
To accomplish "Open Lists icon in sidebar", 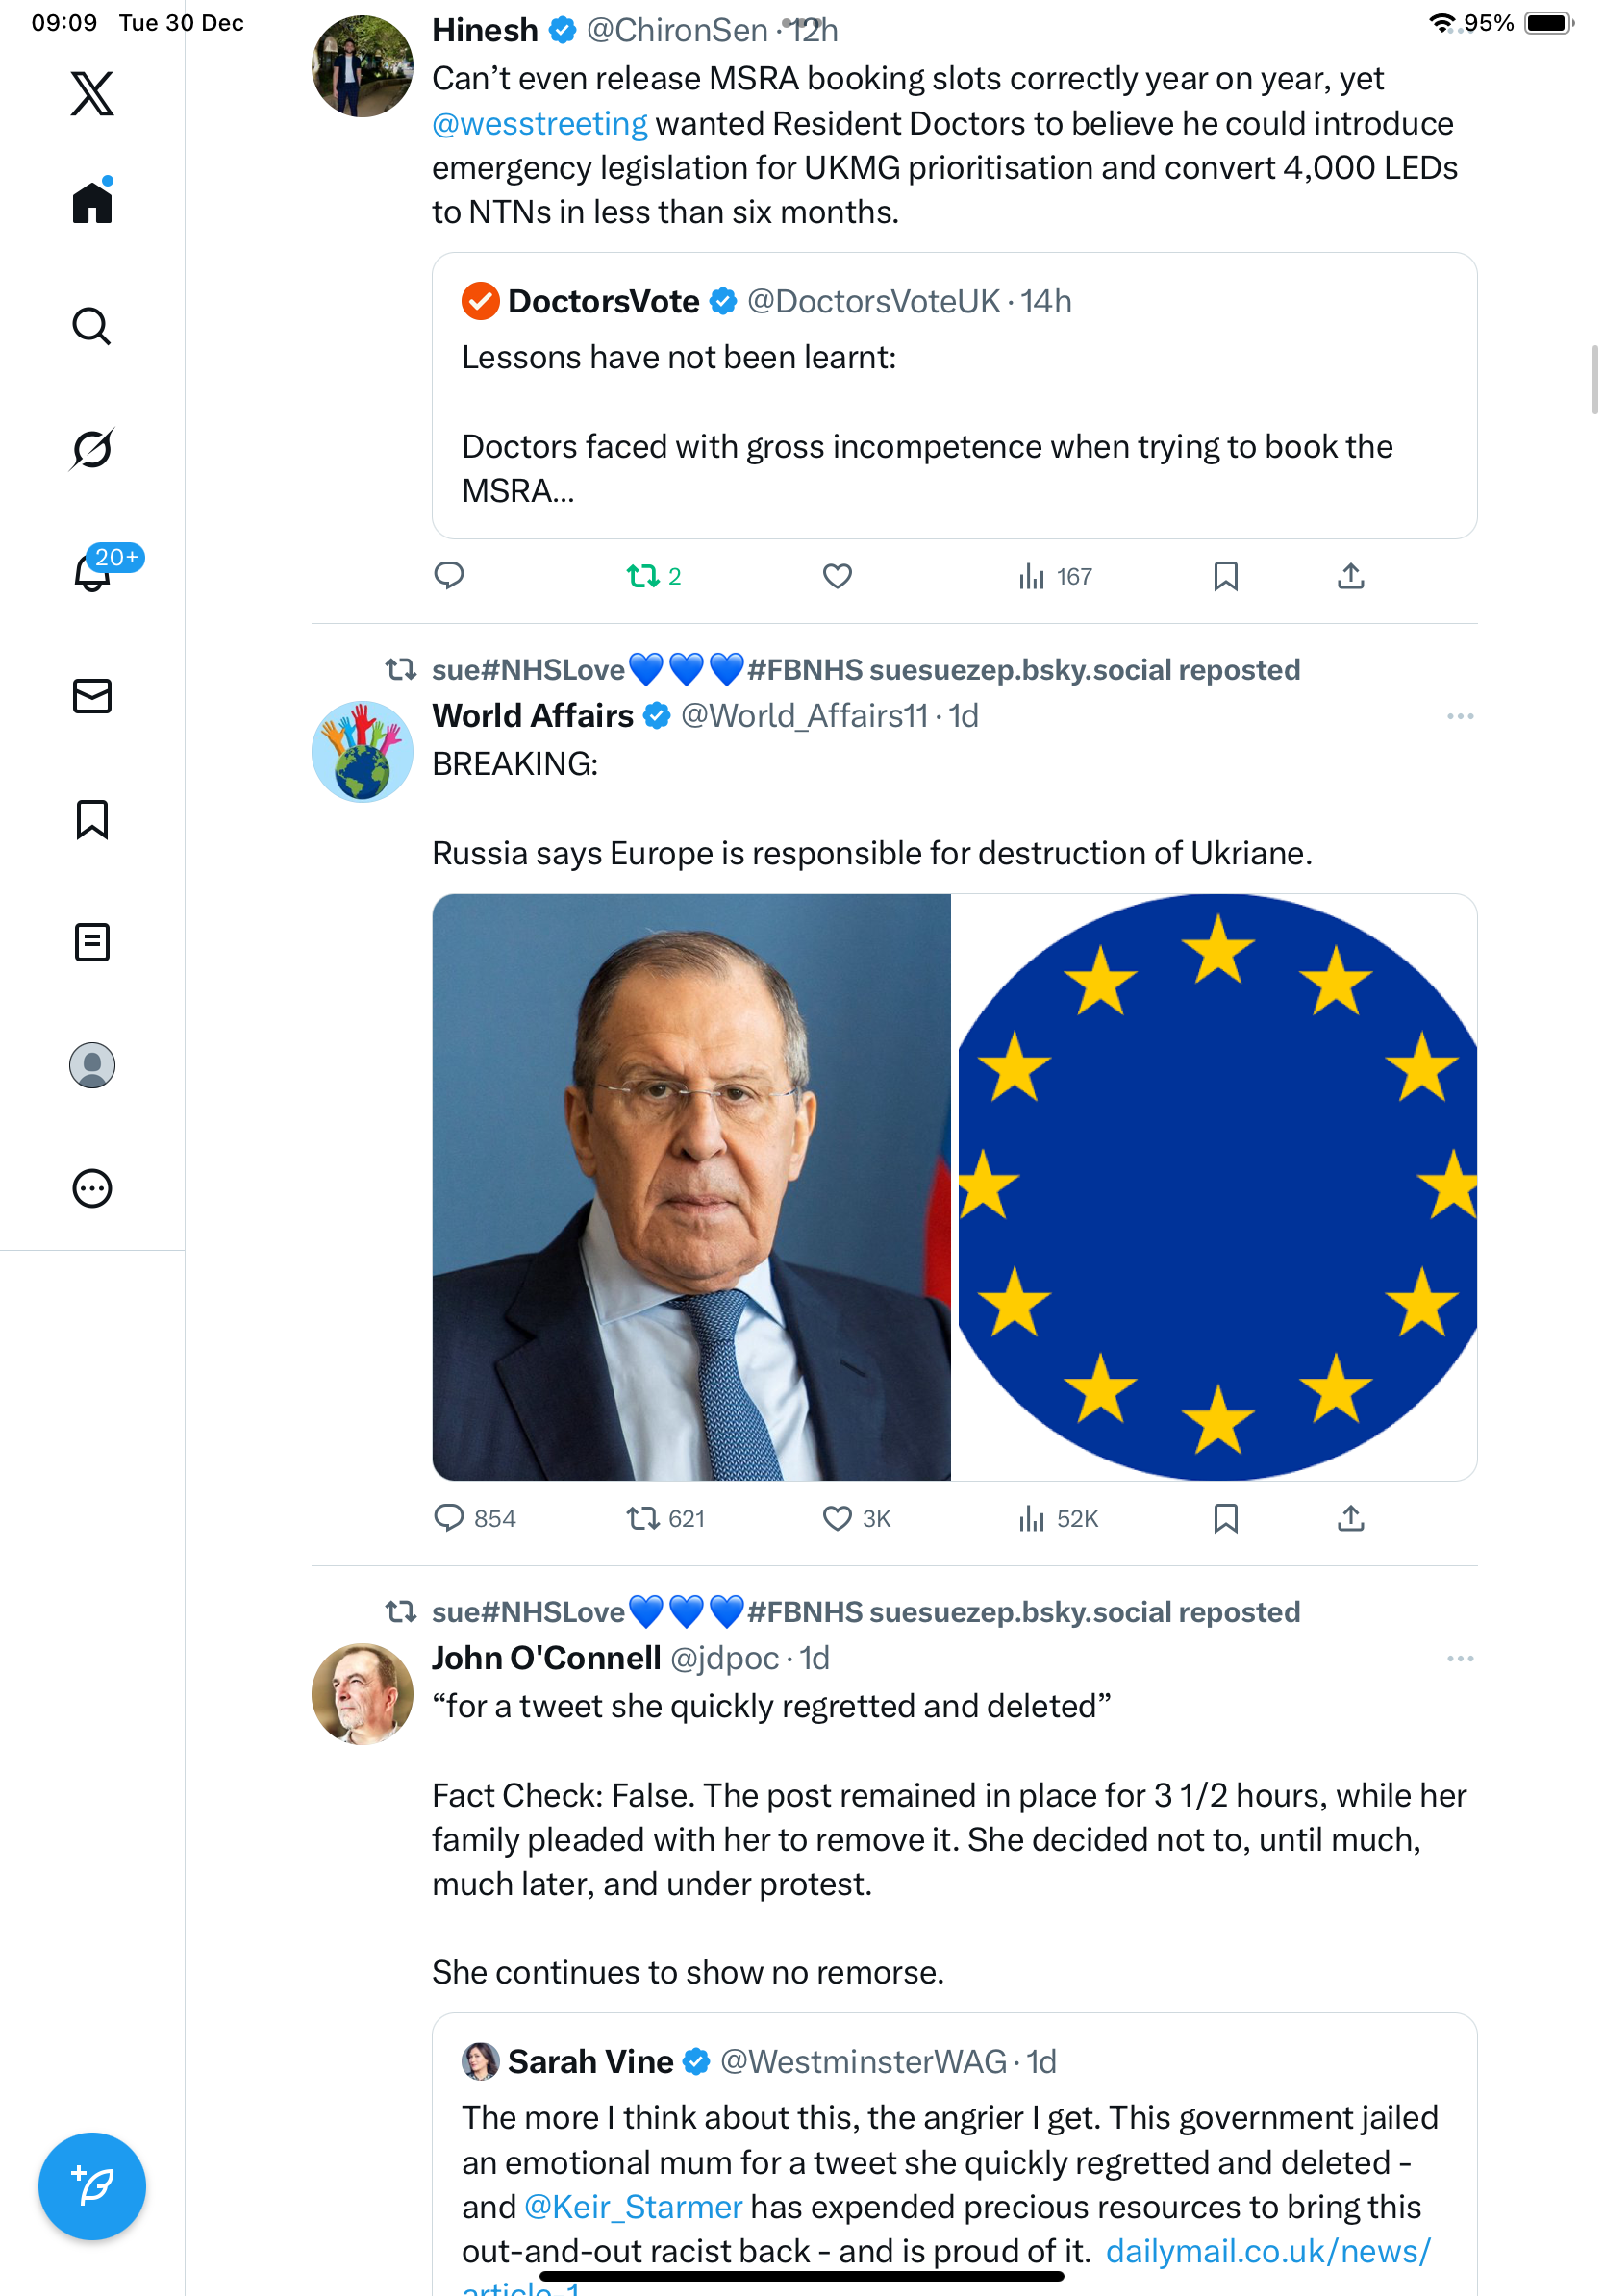I will [x=92, y=942].
